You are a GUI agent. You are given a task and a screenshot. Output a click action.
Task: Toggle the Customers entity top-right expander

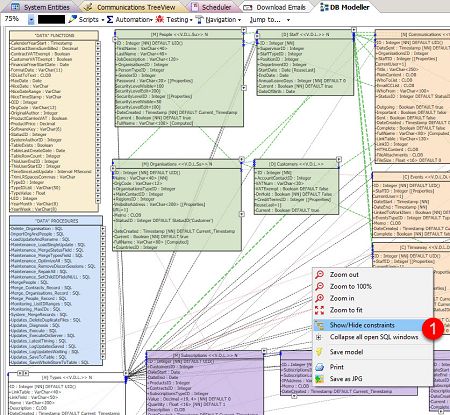[339, 159]
